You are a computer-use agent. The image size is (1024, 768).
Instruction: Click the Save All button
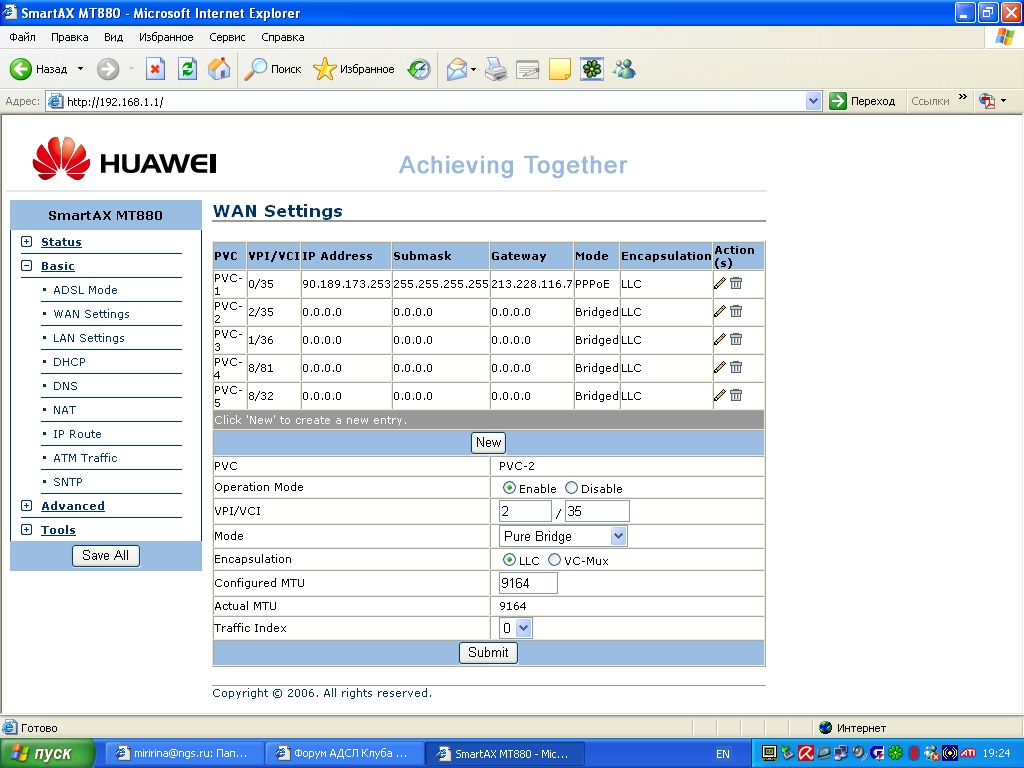tap(105, 556)
